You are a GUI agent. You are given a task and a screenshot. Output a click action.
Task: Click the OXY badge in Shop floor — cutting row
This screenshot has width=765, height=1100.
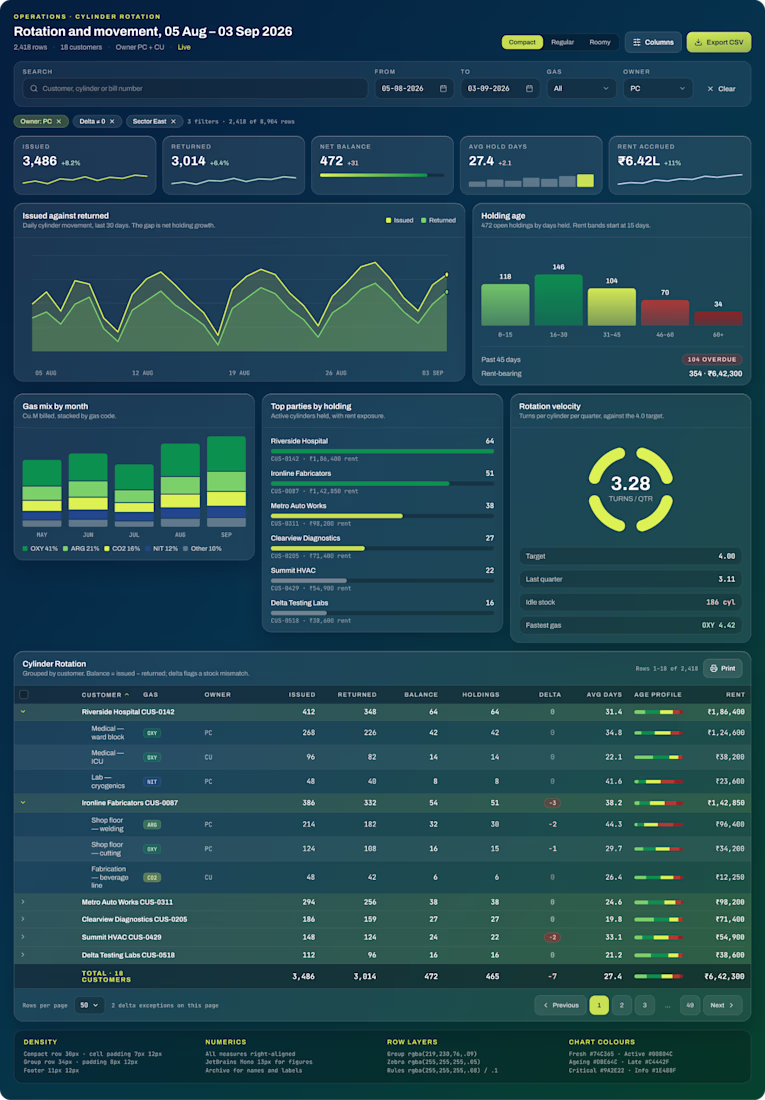click(152, 849)
